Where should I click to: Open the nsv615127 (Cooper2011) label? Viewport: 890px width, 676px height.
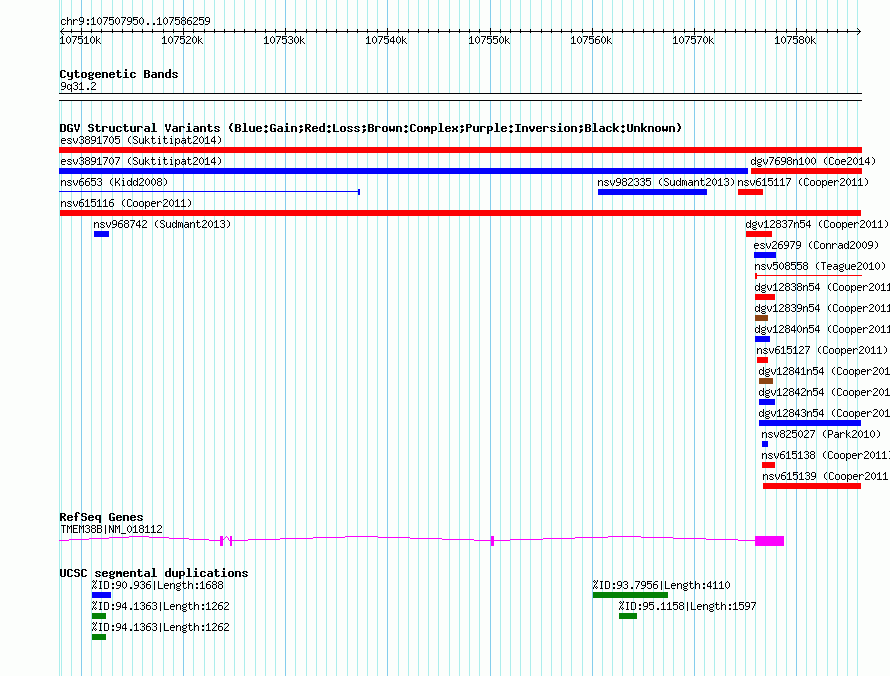pos(822,350)
